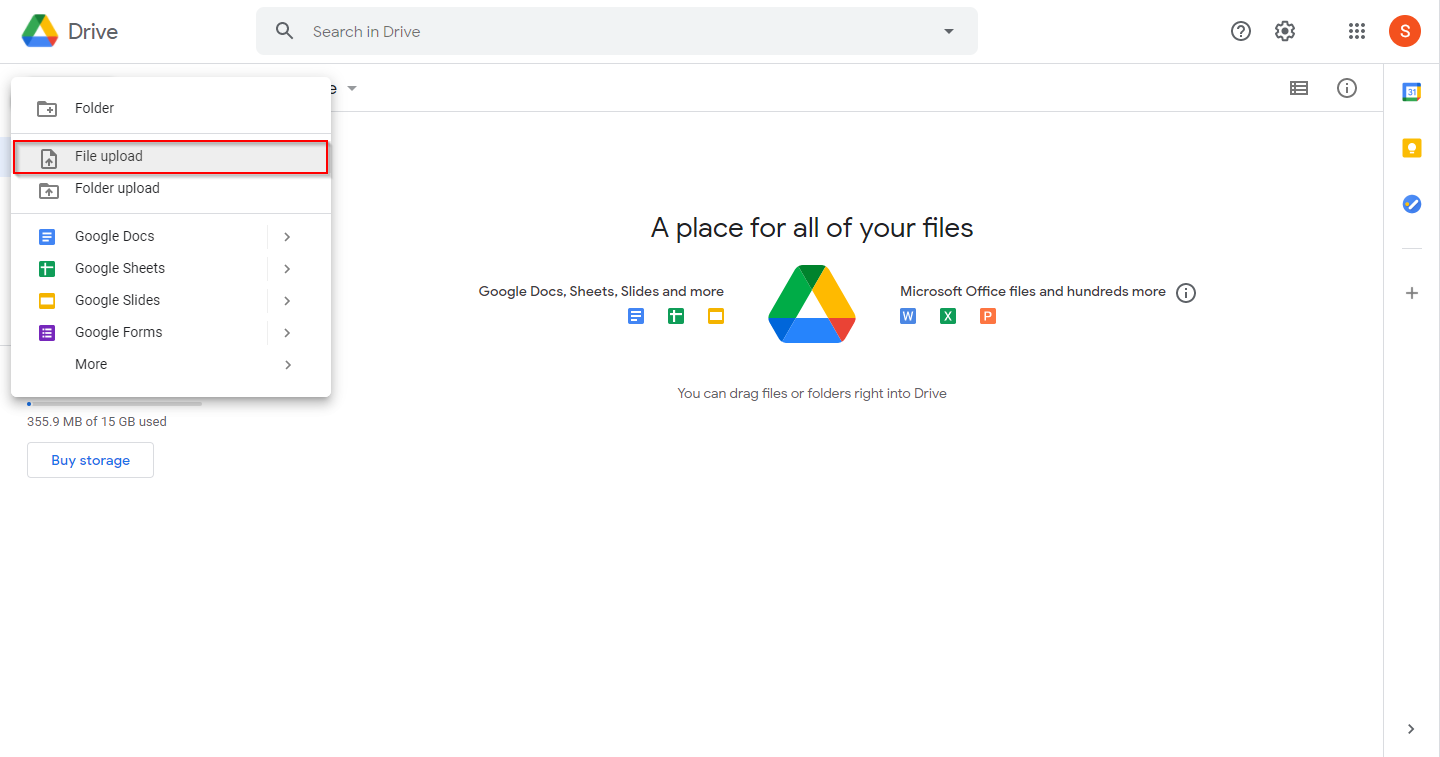Click the blue Docs icon in menu

click(47, 237)
